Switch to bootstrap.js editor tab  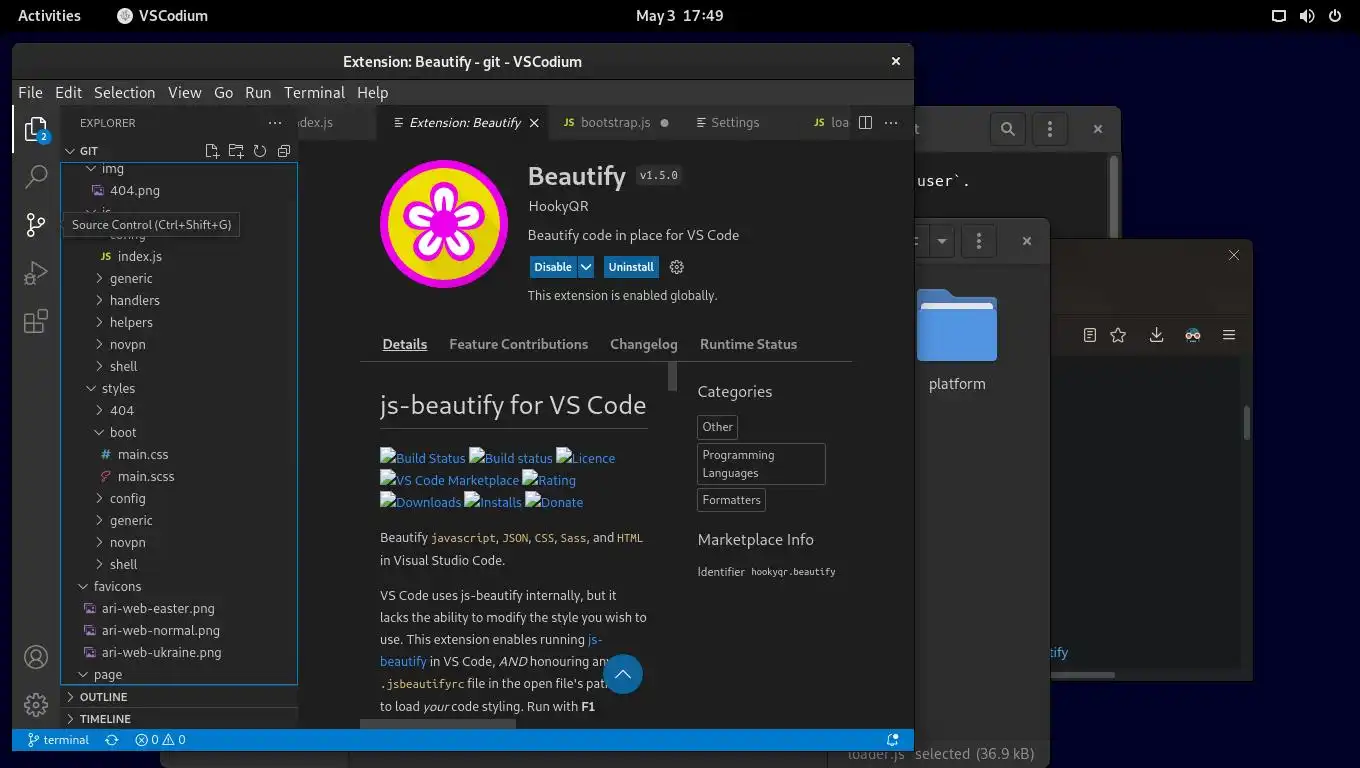[616, 122]
